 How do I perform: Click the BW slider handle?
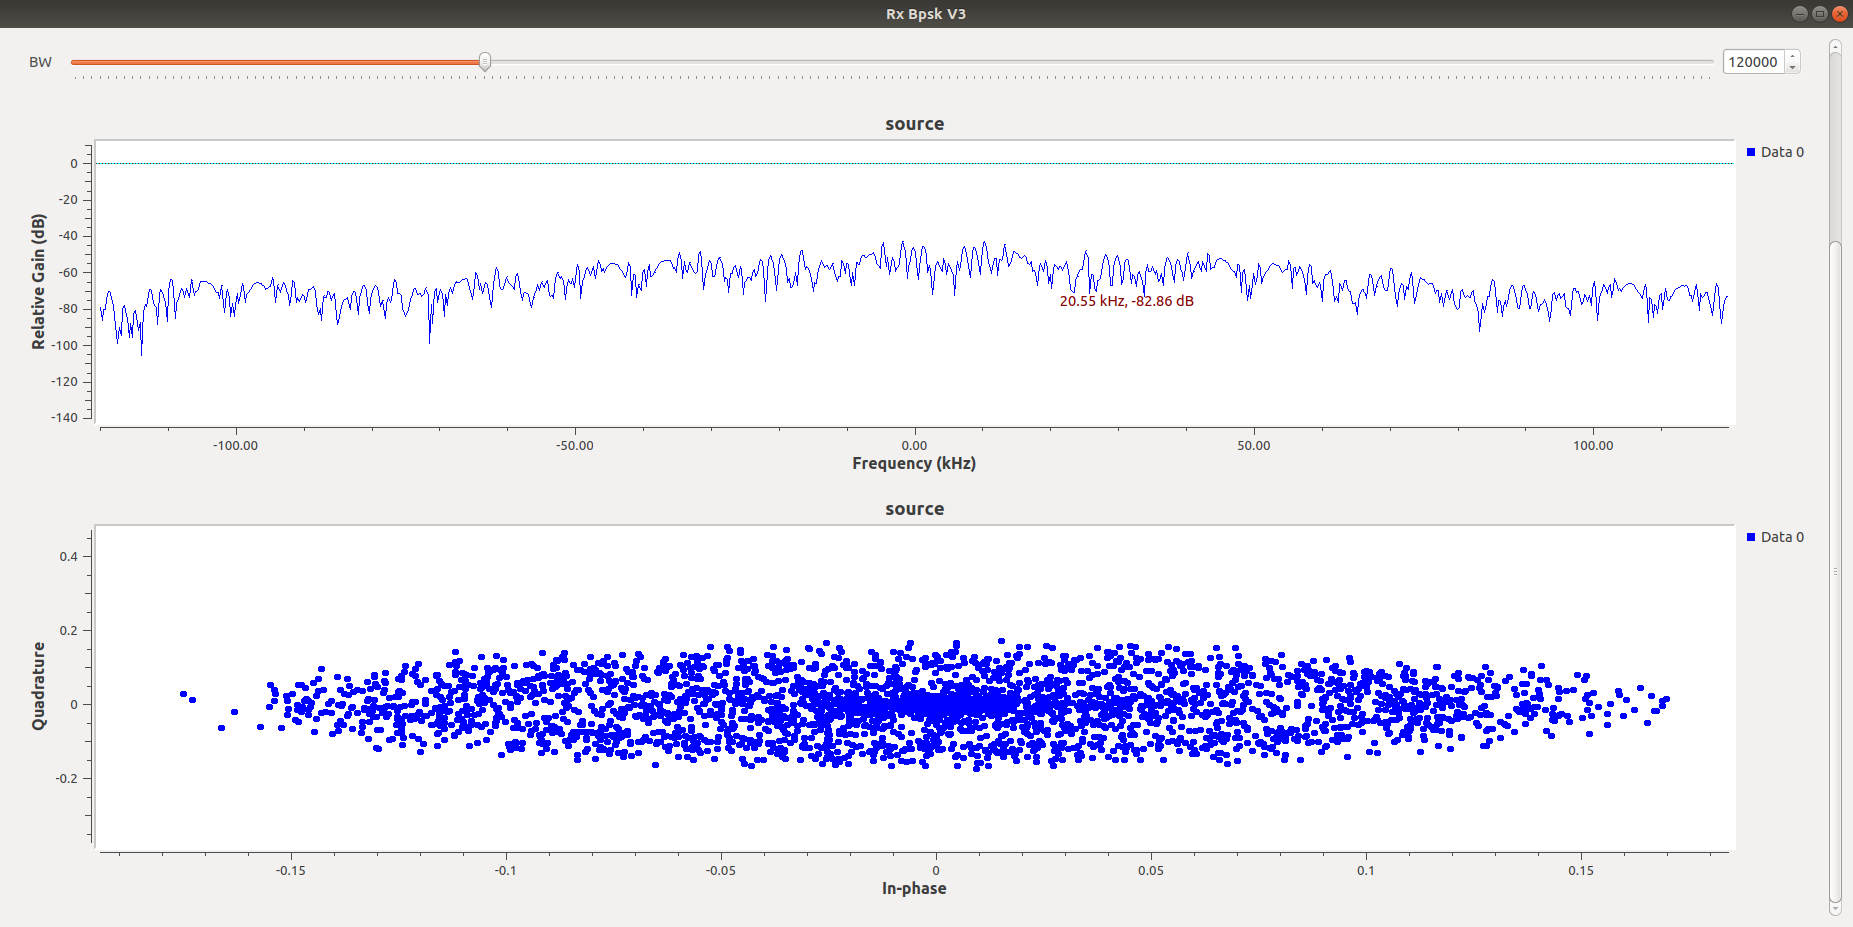click(485, 62)
